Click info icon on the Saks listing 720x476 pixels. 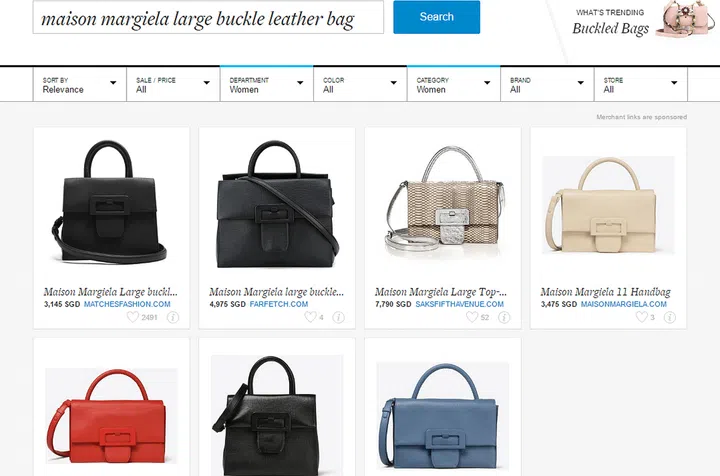[x=504, y=317]
